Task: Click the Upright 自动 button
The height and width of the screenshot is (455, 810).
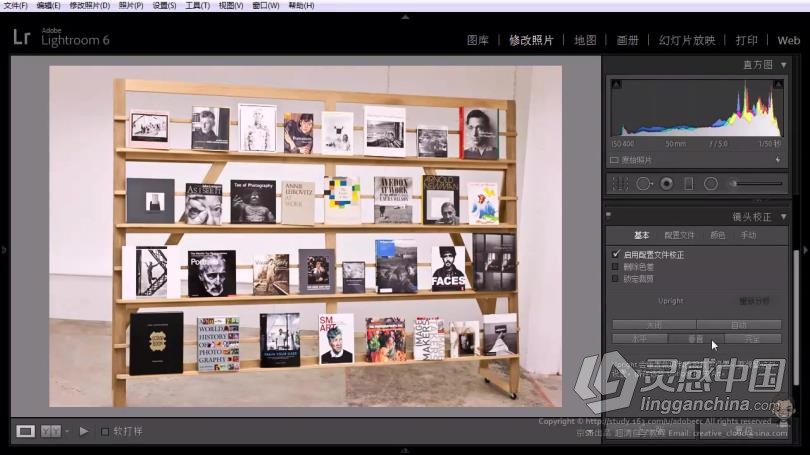Action: click(739, 325)
